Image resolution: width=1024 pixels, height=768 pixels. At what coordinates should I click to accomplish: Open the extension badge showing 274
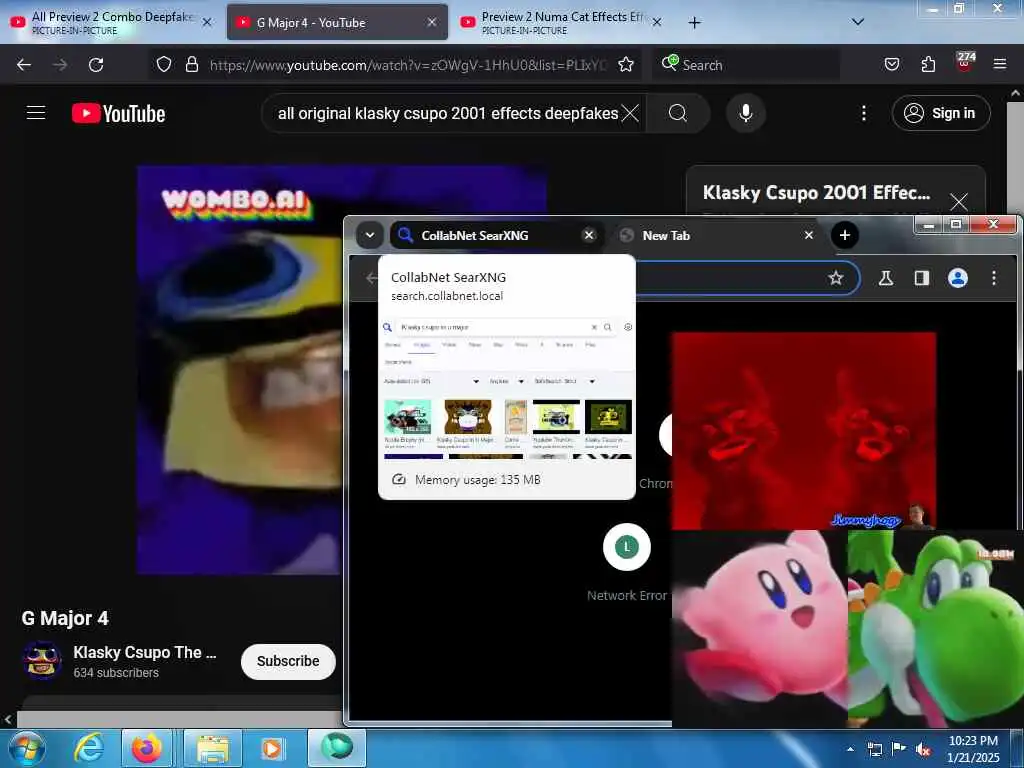[x=965, y=61]
